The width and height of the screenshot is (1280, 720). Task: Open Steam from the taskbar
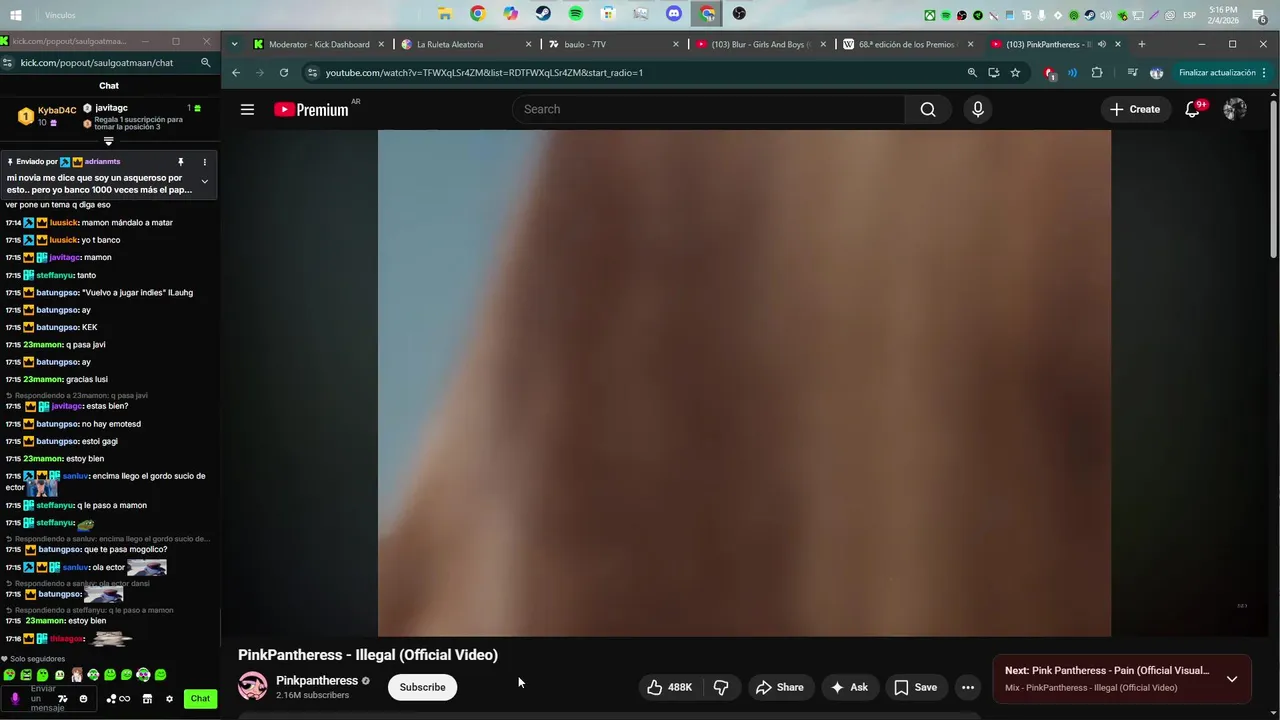coord(543,14)
